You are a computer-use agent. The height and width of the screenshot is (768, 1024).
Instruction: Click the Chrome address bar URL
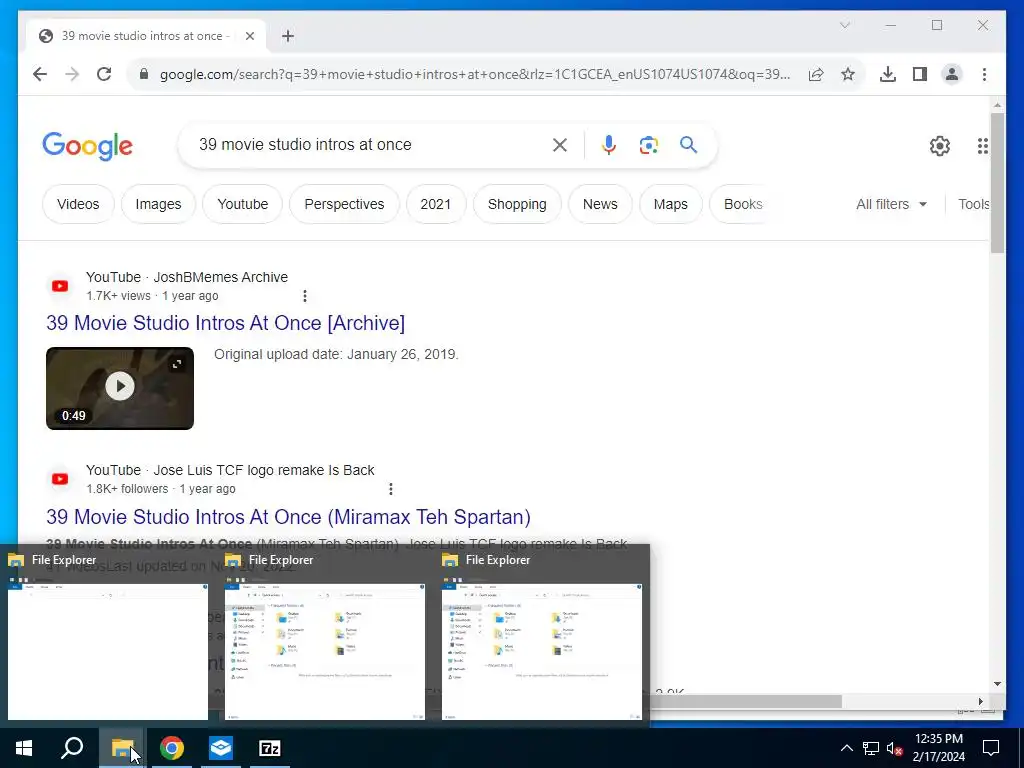[x=475, y=74]
